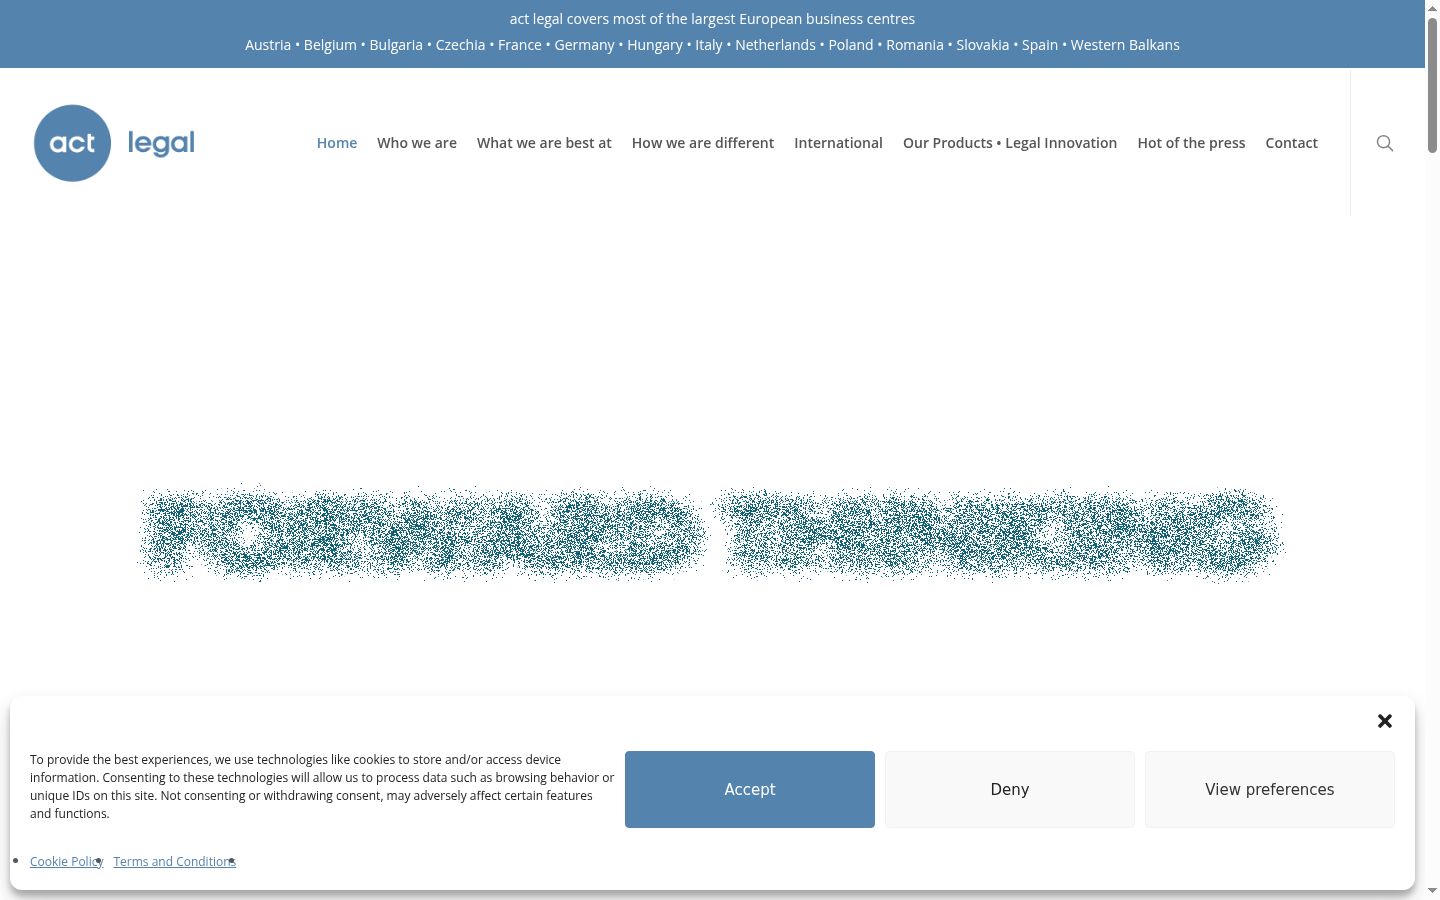1440x900 pixels.
Task: Open the Terms and Conditions link
Action: point(174,861)
